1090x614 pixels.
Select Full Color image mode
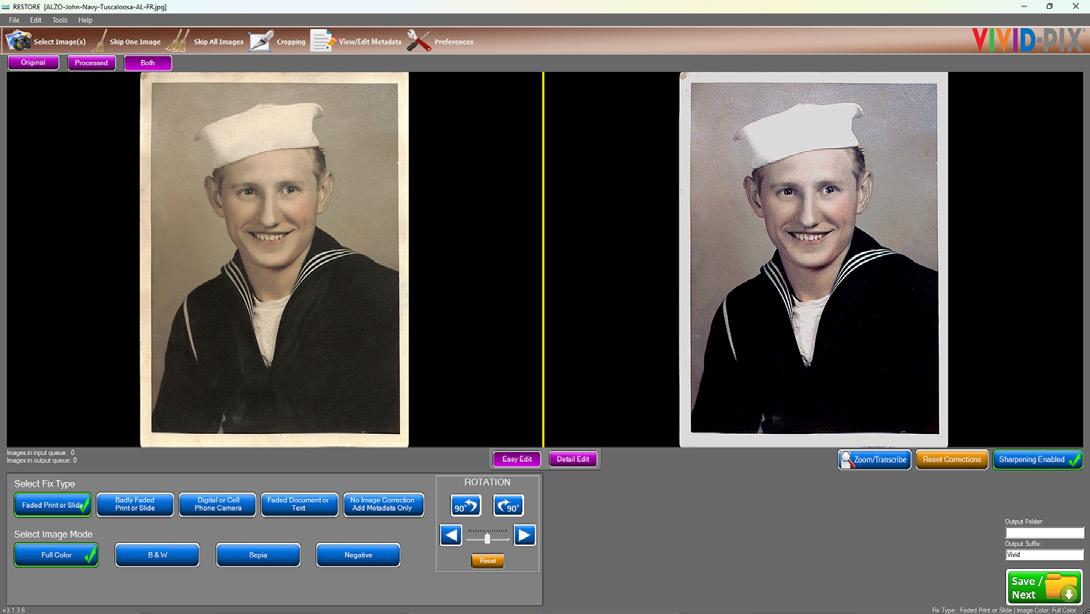(x=56, y=555)
